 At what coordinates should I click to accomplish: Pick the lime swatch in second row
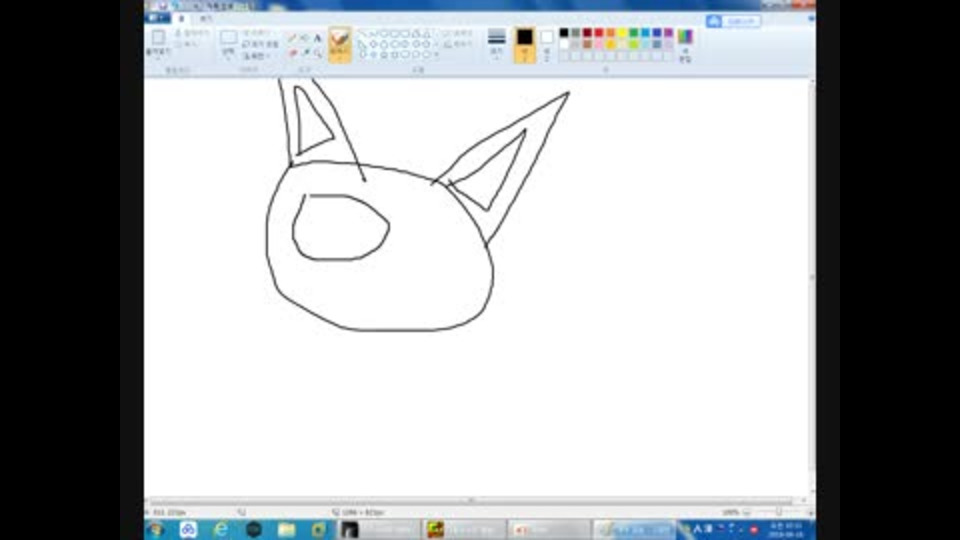click(634, 44)
